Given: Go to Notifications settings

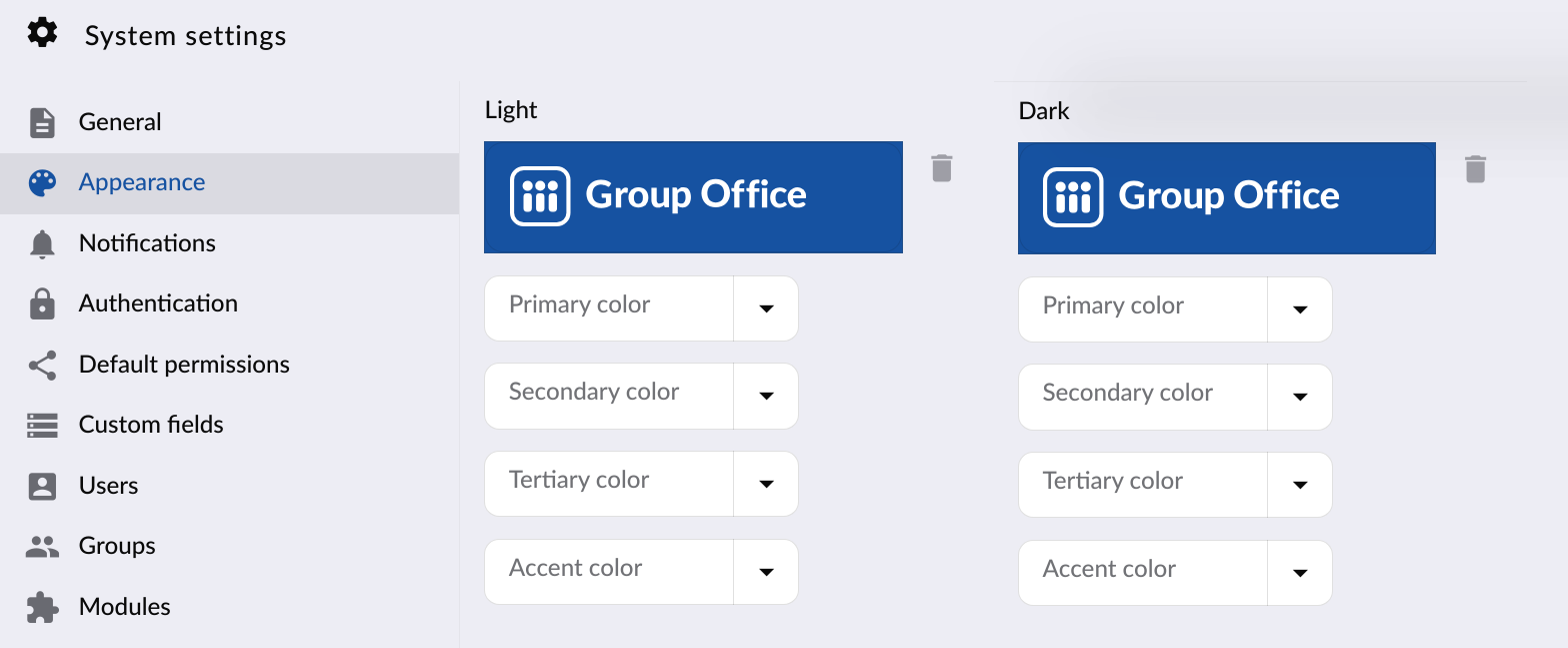Looking at the screenshot, I should click(x=229, y=244).
